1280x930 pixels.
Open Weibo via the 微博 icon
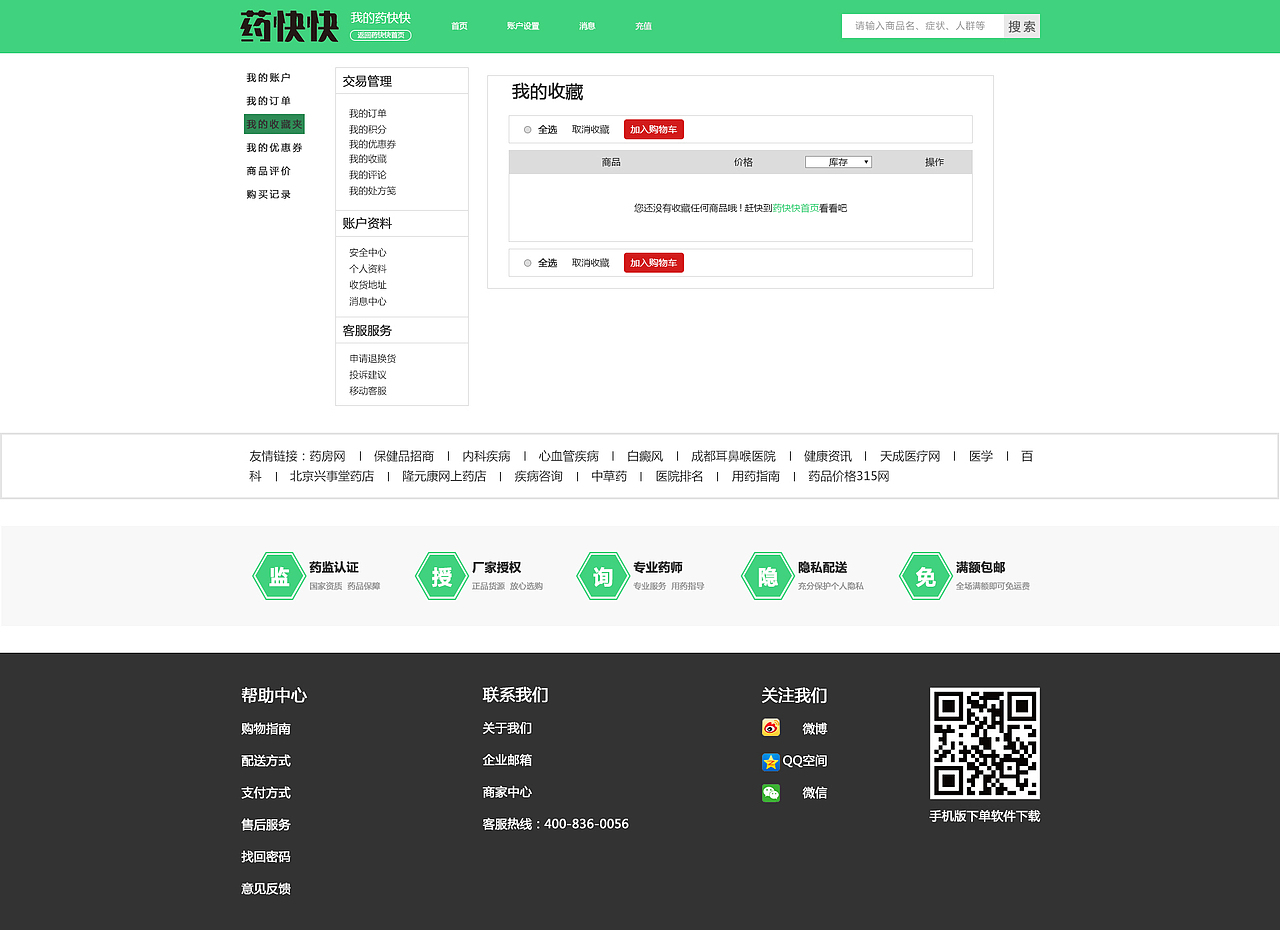click(770, 727)
